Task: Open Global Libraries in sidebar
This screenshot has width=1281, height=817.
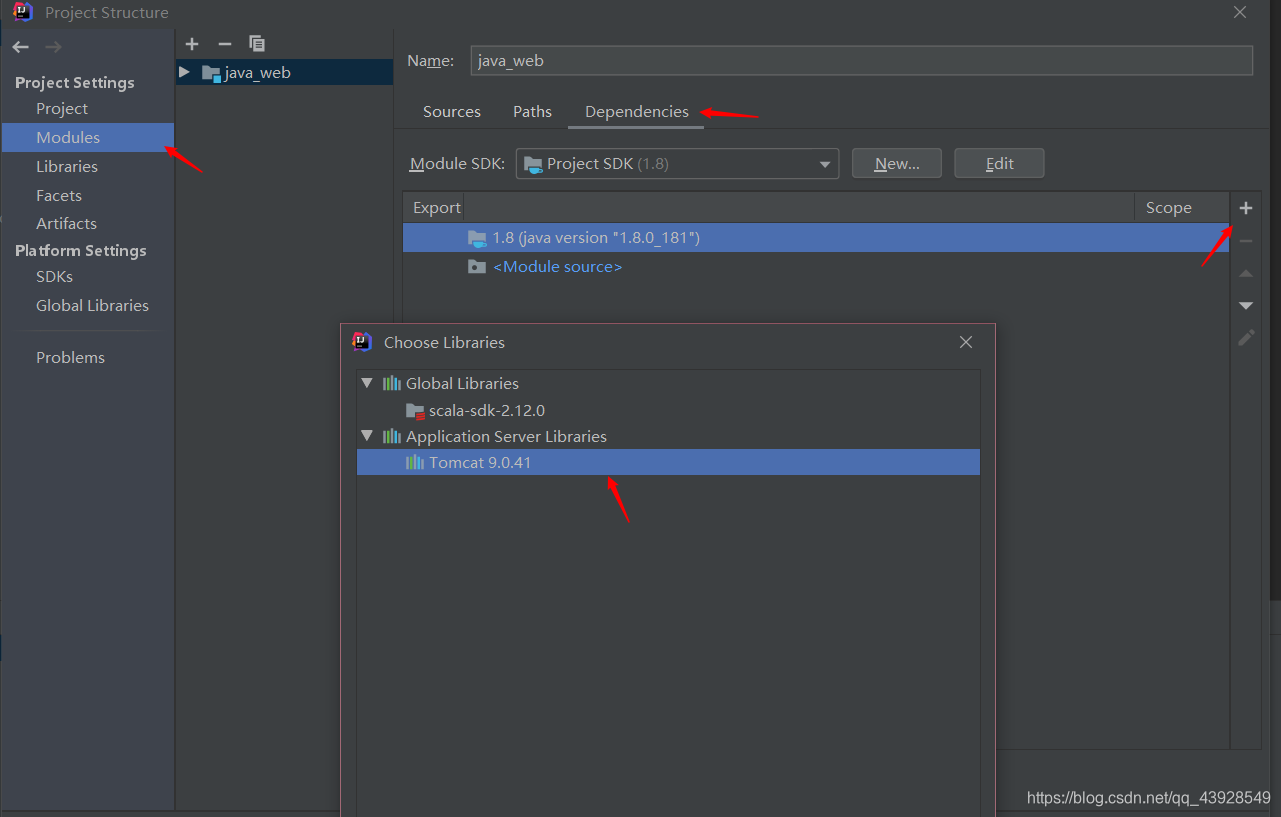Action: pyautogui.click(x=92, y=306)
